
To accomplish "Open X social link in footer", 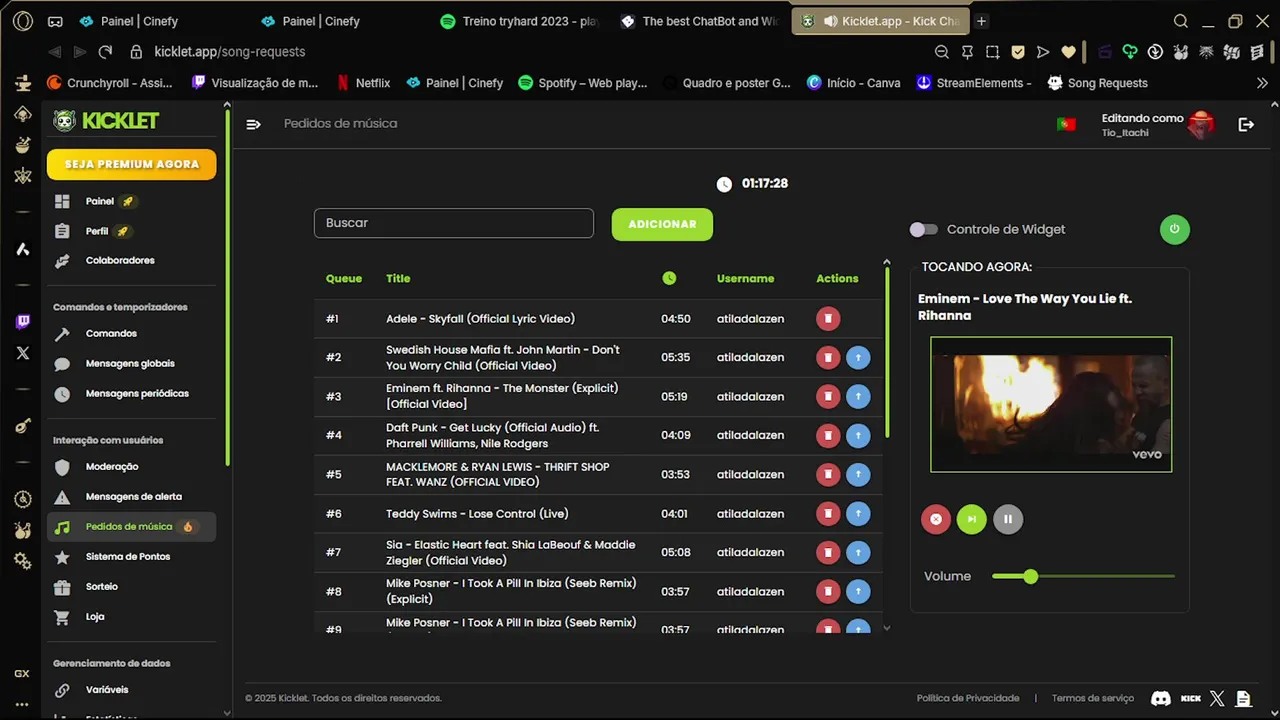I will [x=1217, y=698].
